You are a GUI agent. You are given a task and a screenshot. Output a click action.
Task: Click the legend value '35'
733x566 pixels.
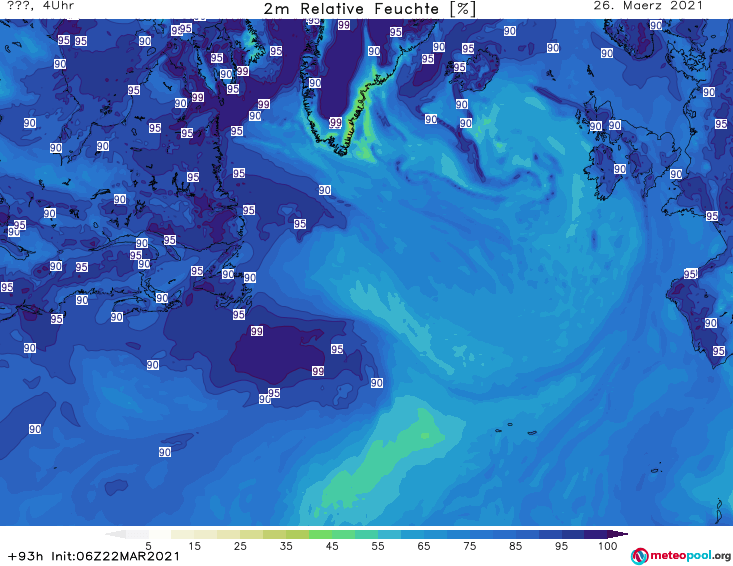tap(286, 546)
